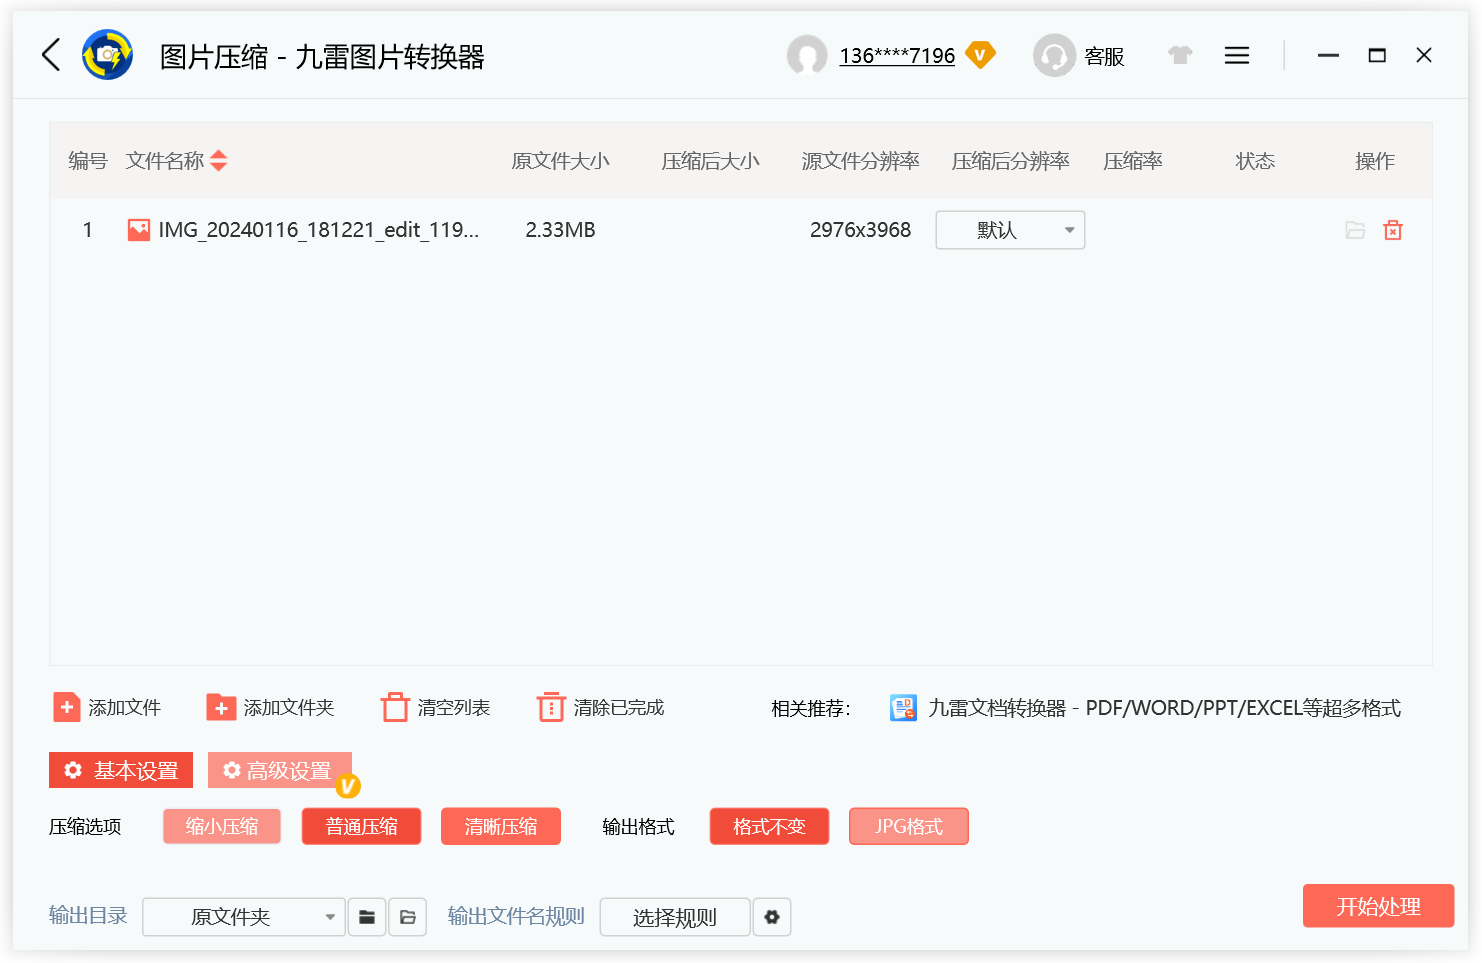The height and width of the screenshot is (963, 1482).
Task: Delete the IMG file using the red trash icon
Action: pyautogui.click(x=1393, y=230)
